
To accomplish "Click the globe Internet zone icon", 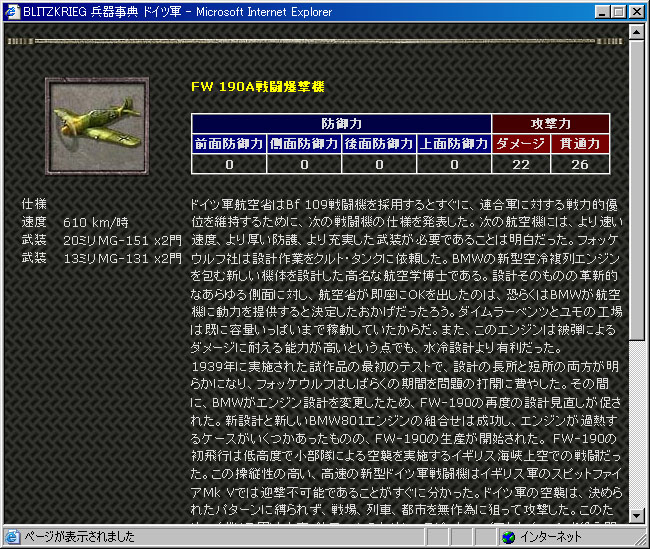I will pyautogui.click(x=509, y=537).
